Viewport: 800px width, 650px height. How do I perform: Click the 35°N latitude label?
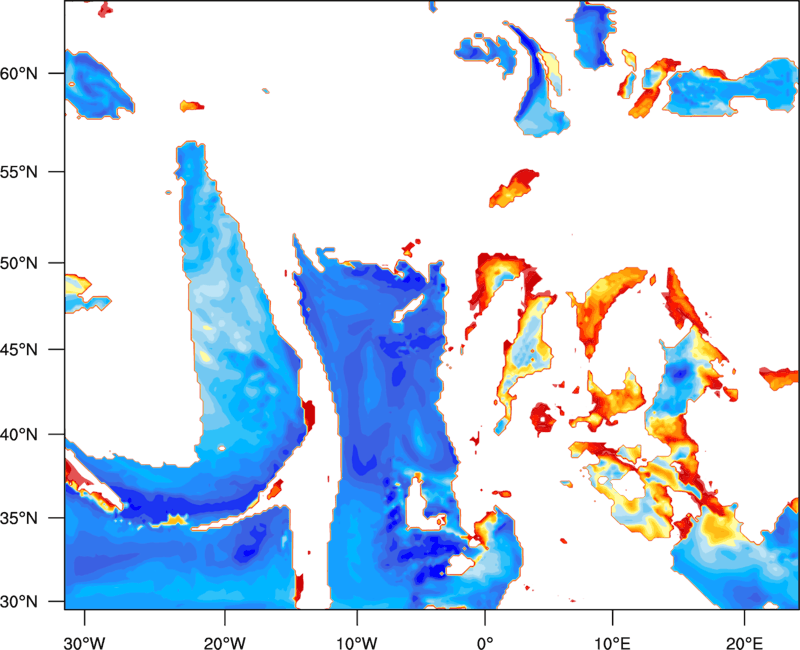pyautogui.click(x=19, y=518)
